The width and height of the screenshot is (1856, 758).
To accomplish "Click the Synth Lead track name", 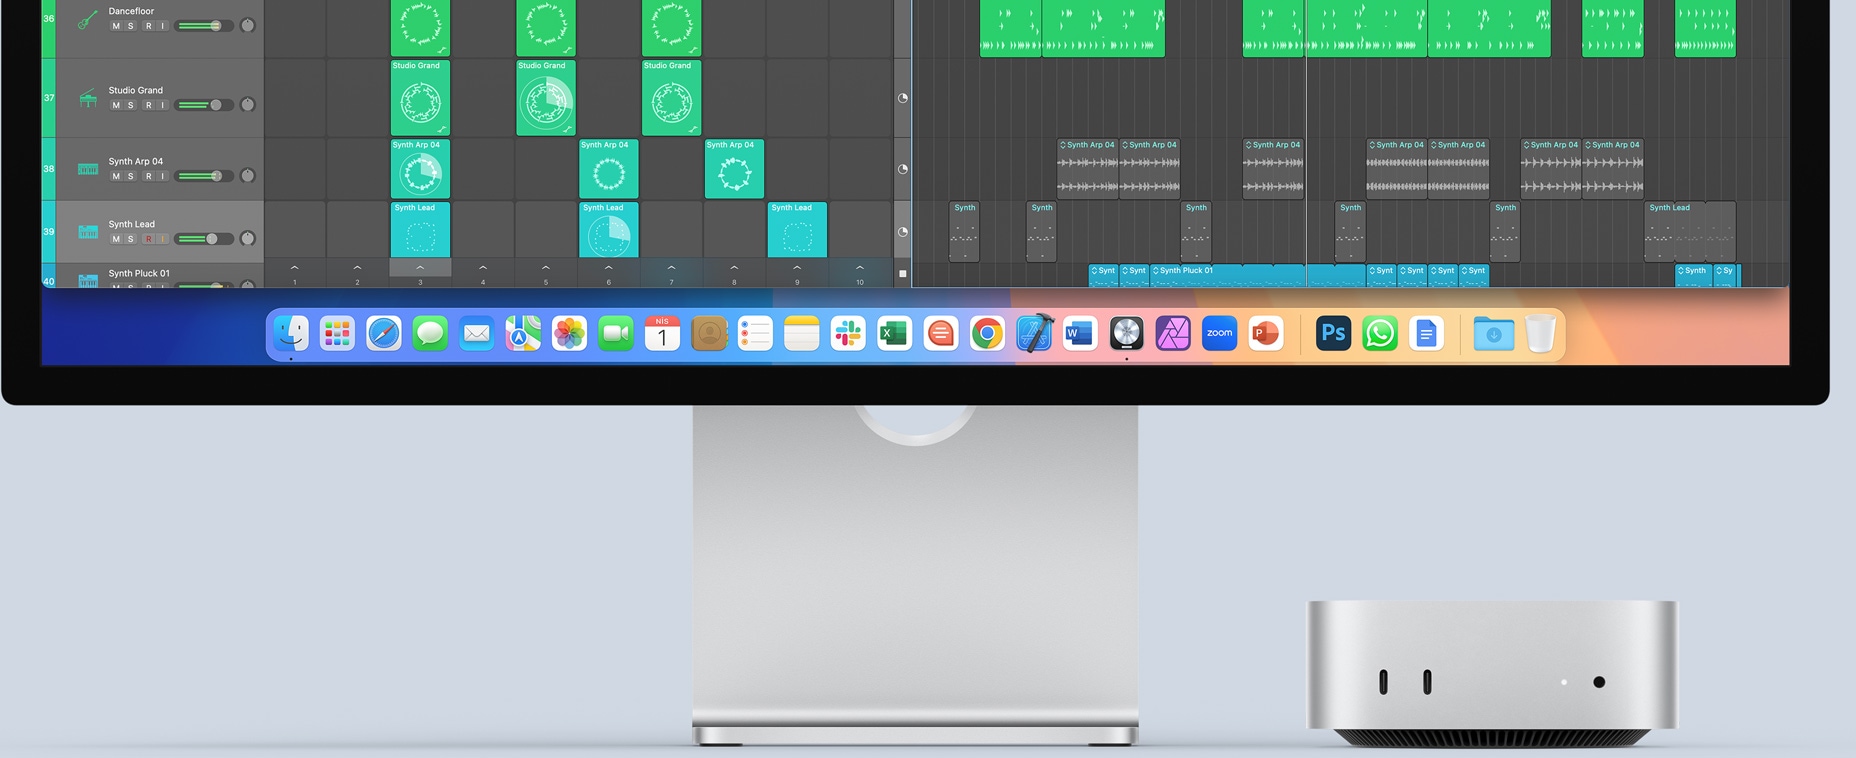I will tap(132, 224).
